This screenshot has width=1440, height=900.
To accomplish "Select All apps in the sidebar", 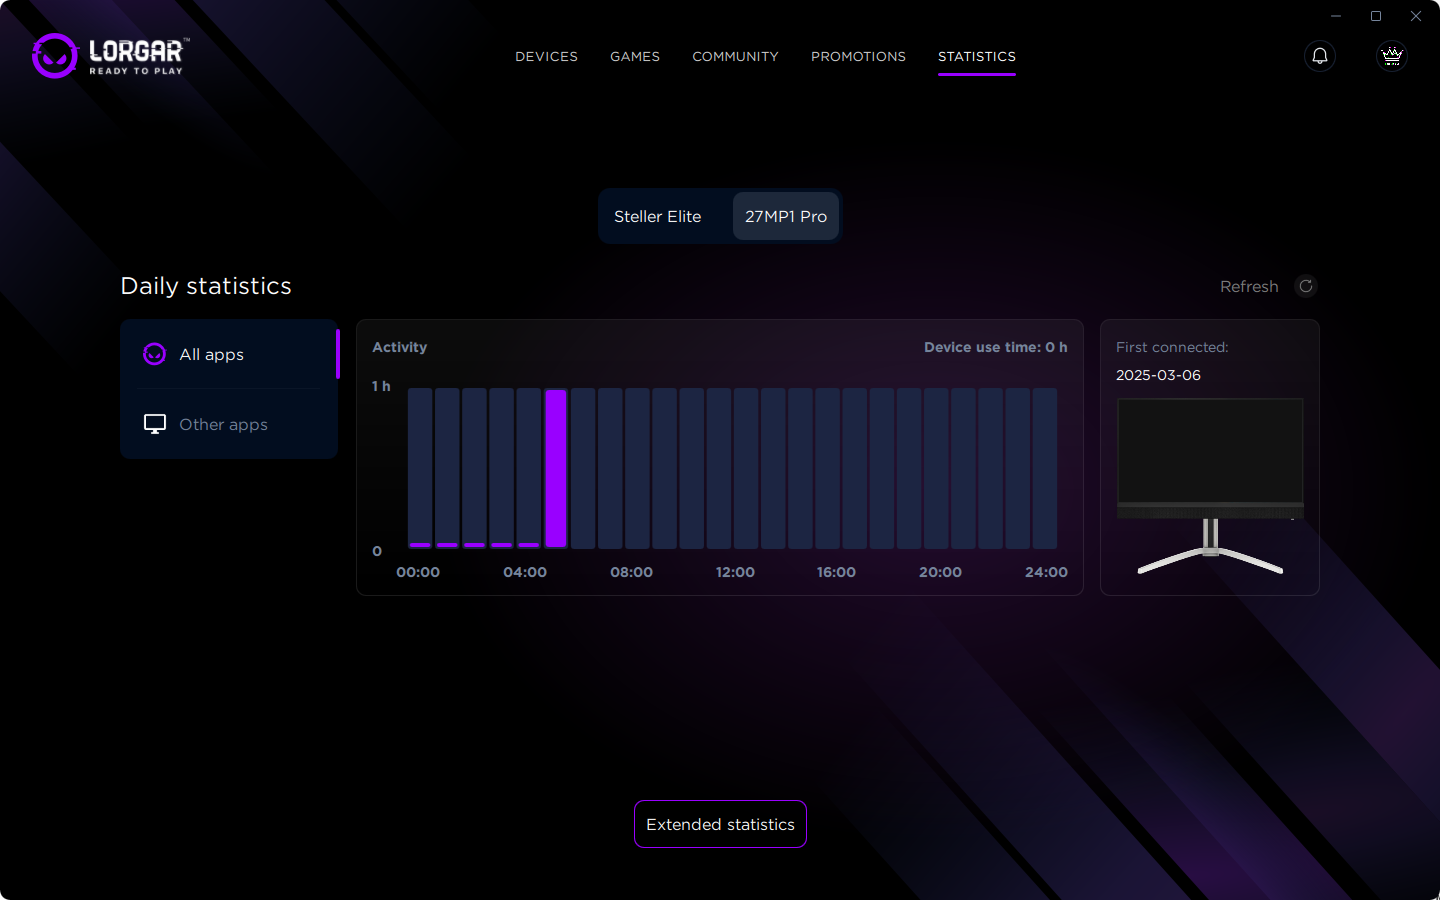I will (x=229, y=354).
